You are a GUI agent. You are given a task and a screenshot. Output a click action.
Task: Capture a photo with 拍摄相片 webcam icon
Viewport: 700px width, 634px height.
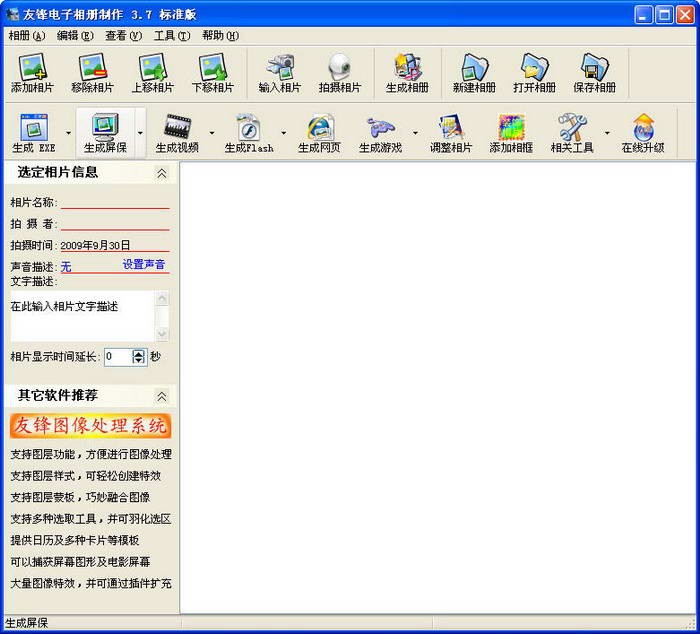point(340,74)
